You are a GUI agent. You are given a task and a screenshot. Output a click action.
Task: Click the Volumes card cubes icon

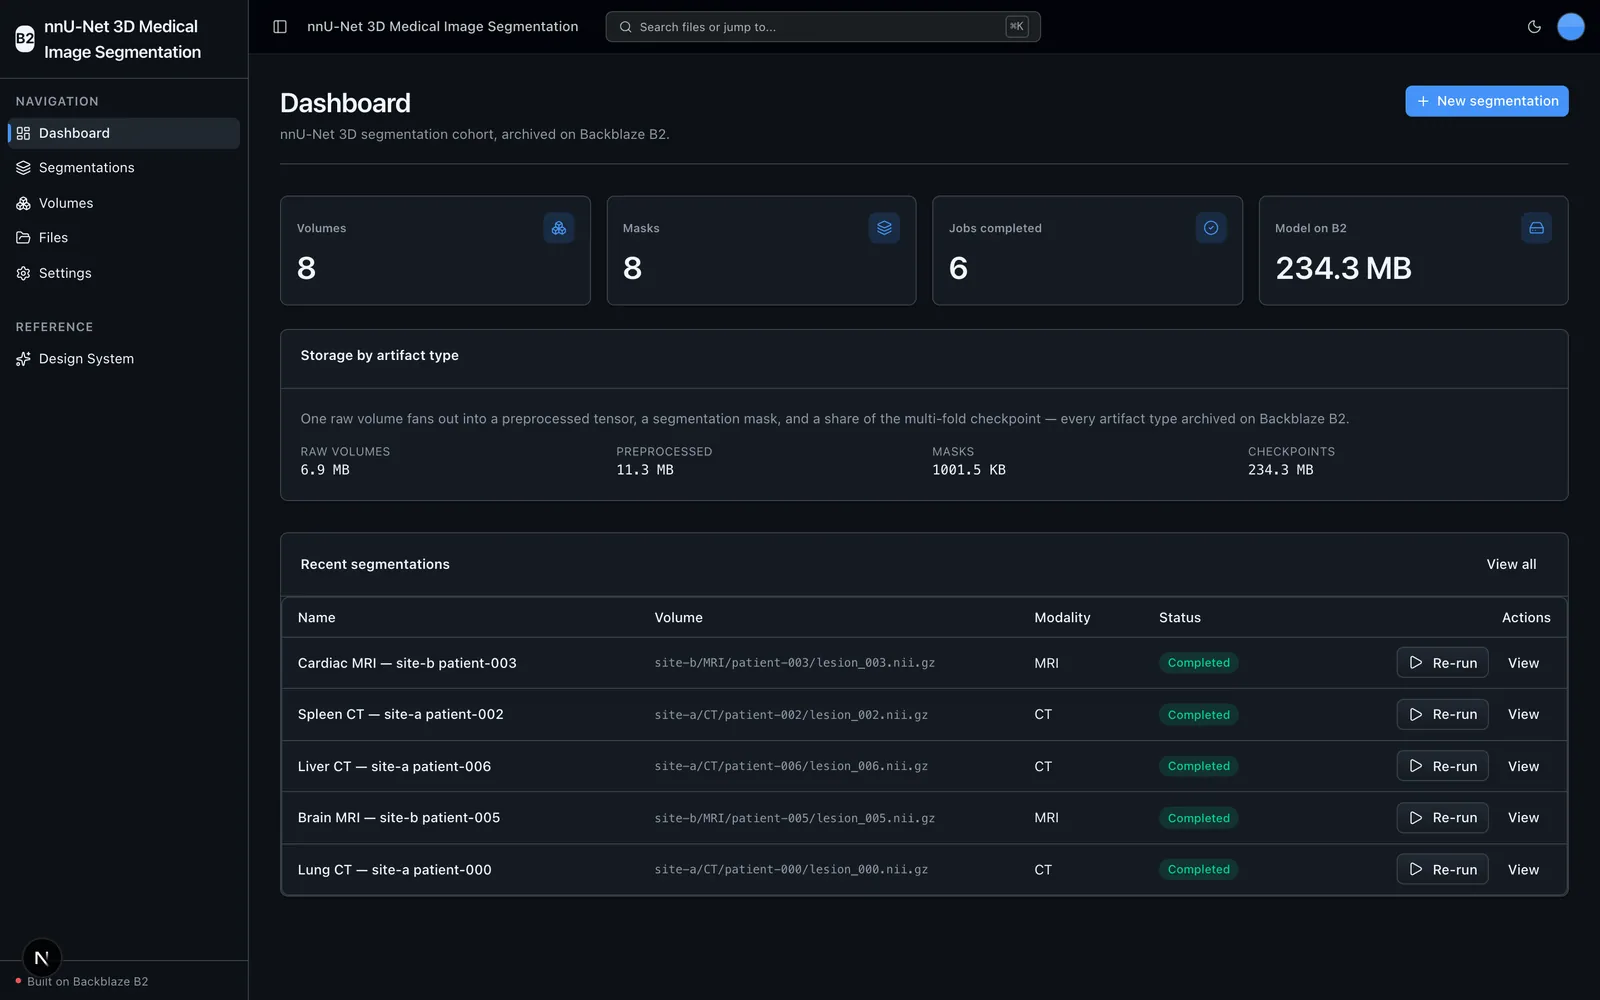(x=559, y=228)
